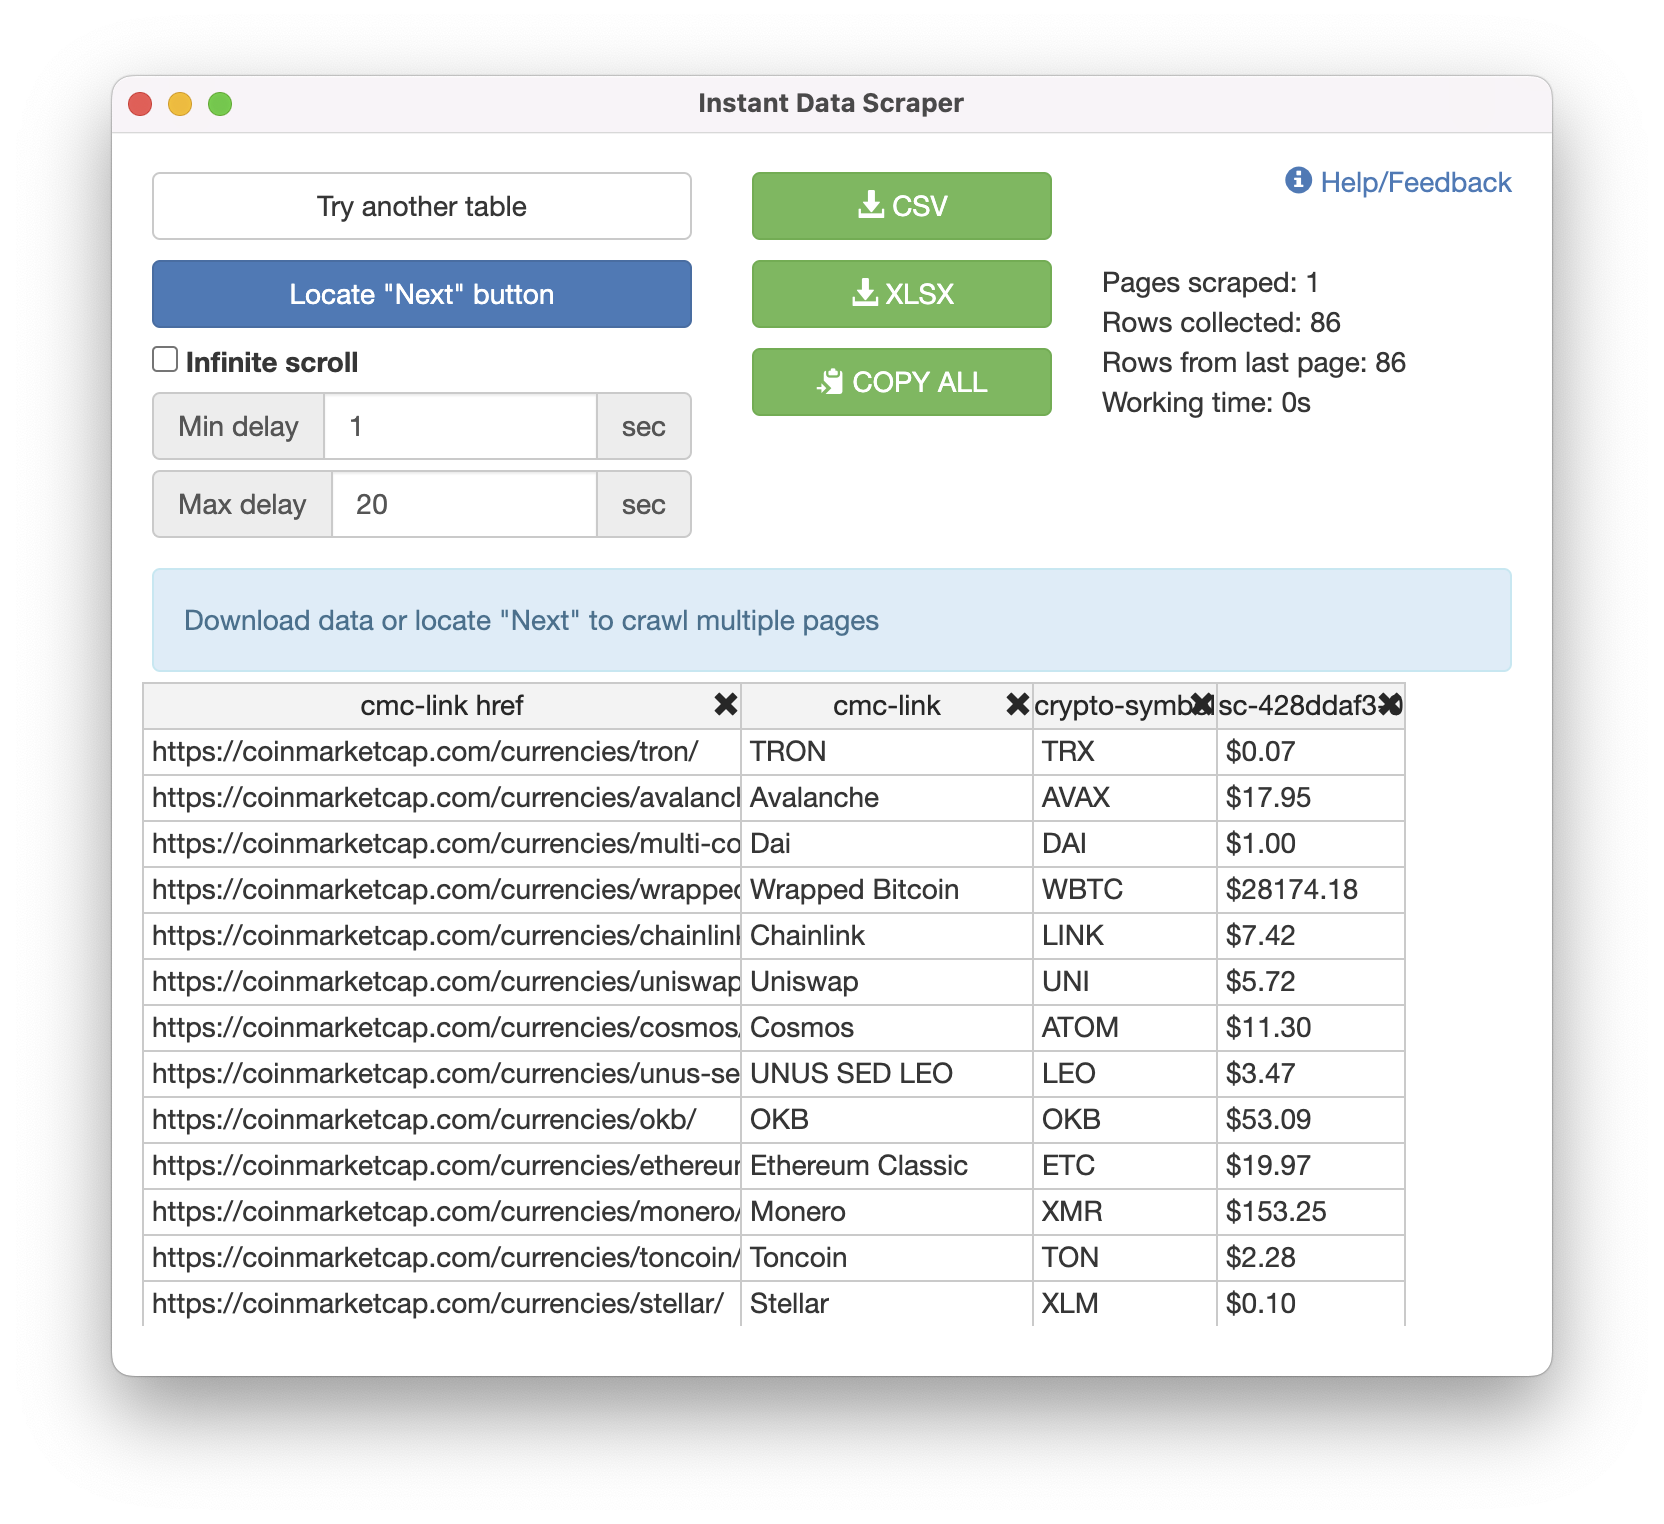Select the TON symbol cell
1664x1524 pixels.
tap(1124, 1258)
